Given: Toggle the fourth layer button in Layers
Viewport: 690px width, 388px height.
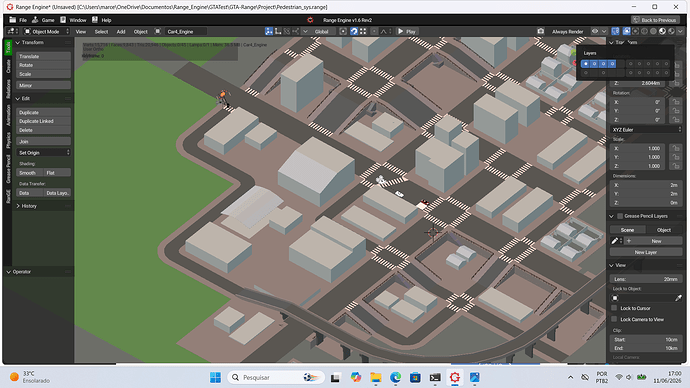Looking at the screenshot, I should [x=612, y=64].
